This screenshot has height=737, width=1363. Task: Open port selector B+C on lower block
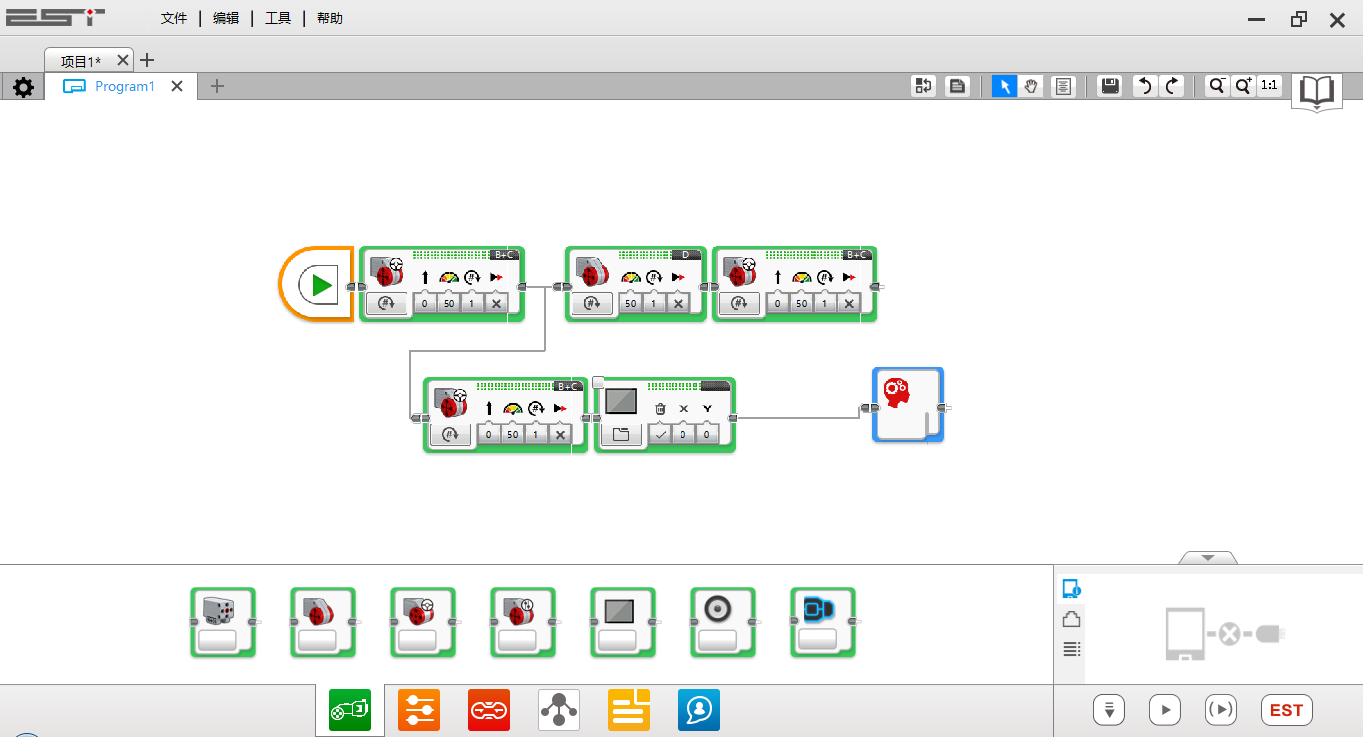pos(569,385)
